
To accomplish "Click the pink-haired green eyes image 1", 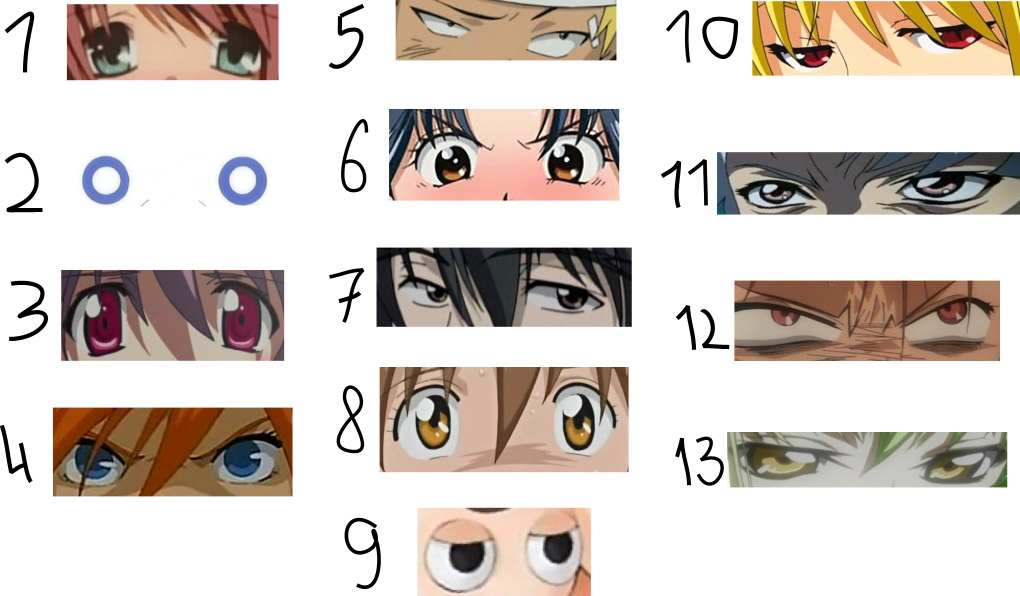I will point(172,42).
